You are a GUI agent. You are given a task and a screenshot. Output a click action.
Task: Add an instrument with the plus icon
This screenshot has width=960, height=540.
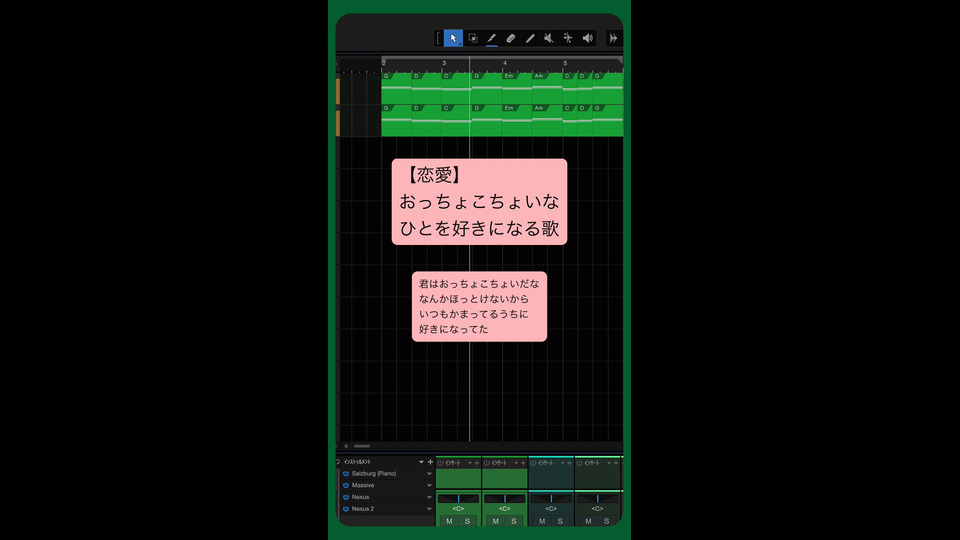click(x=430, y=462)
